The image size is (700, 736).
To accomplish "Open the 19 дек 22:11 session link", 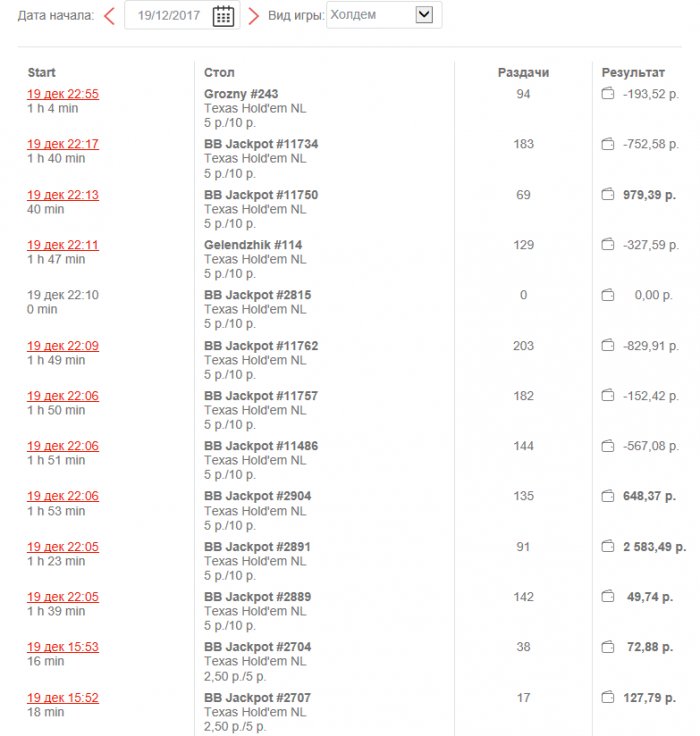I will (62, 245).
